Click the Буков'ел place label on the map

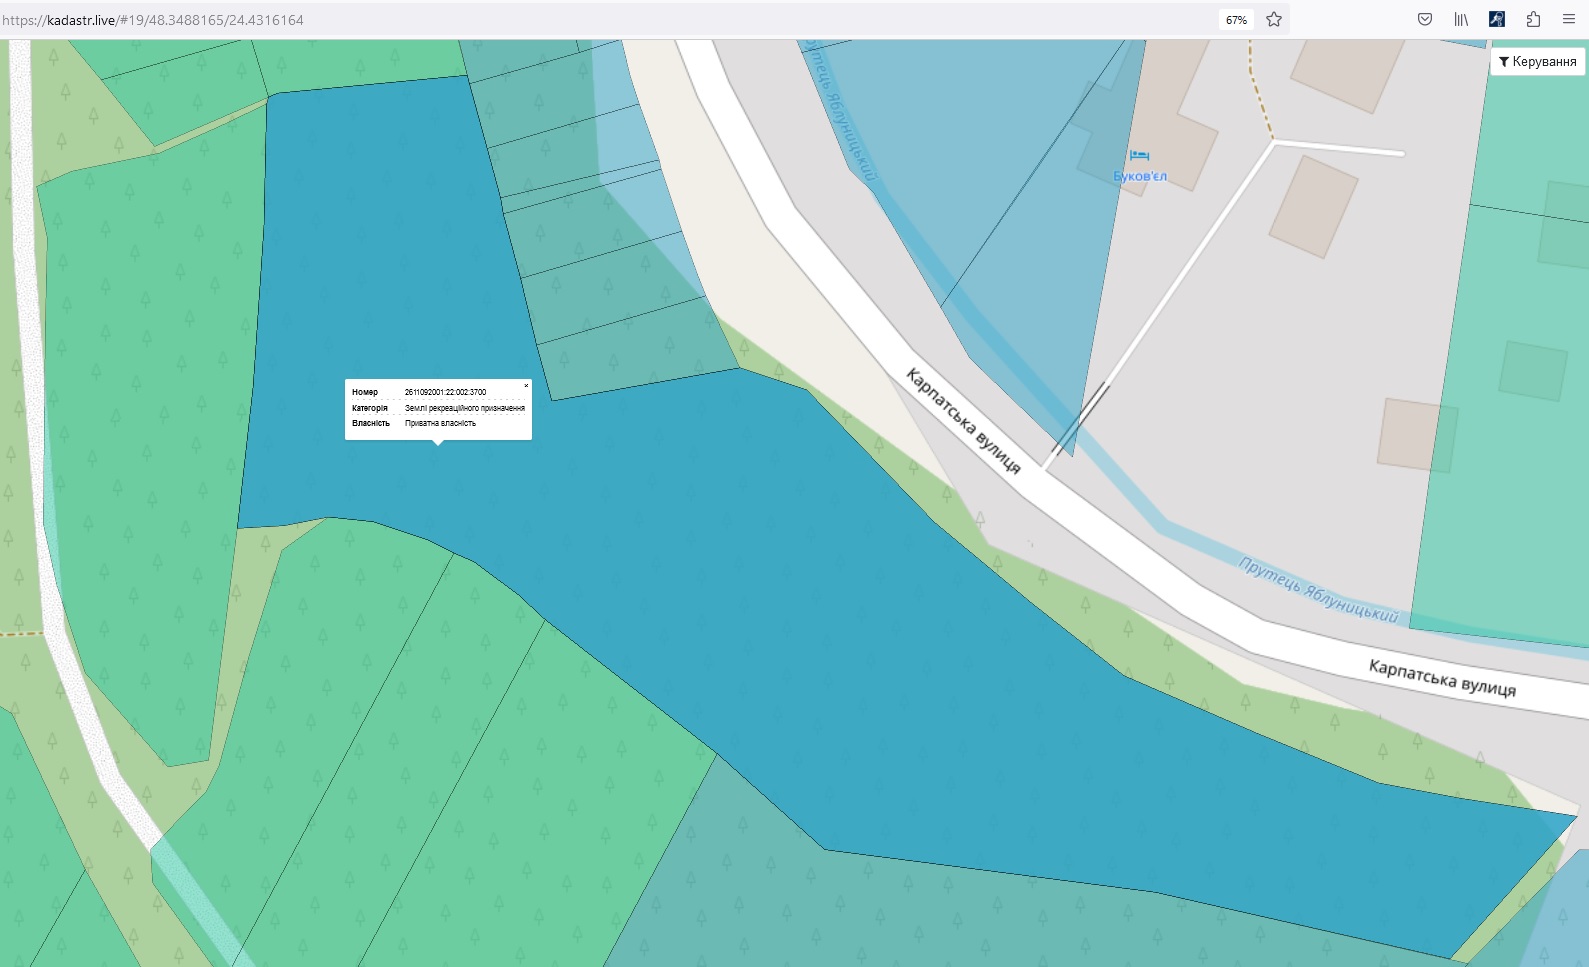(x=1140, y=177)
